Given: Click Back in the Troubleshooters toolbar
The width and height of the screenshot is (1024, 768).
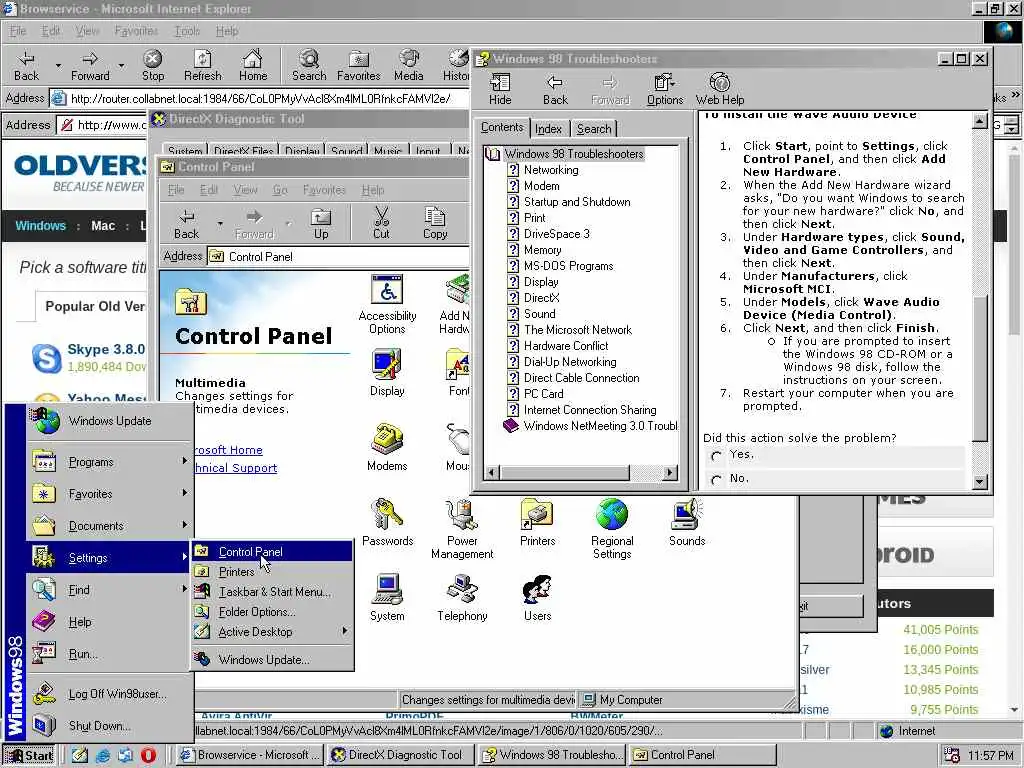Looking at the screenshot, I should click(555, 89).
